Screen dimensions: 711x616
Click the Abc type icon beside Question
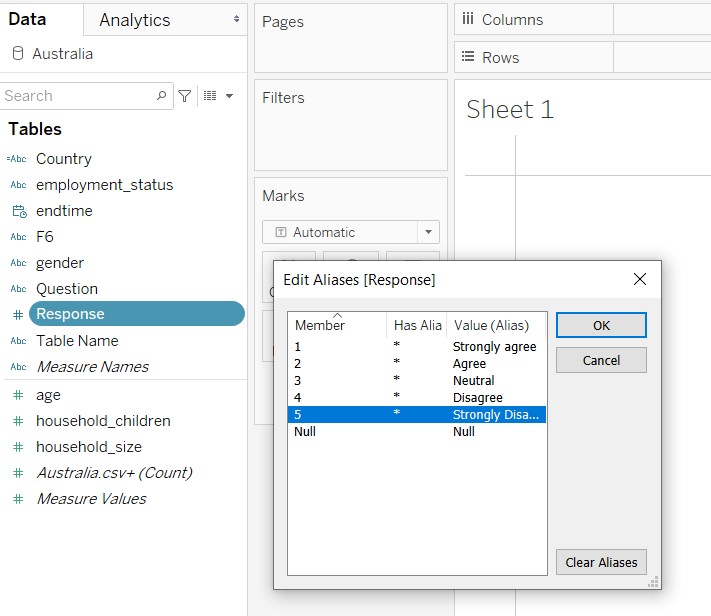pos(18,288)
